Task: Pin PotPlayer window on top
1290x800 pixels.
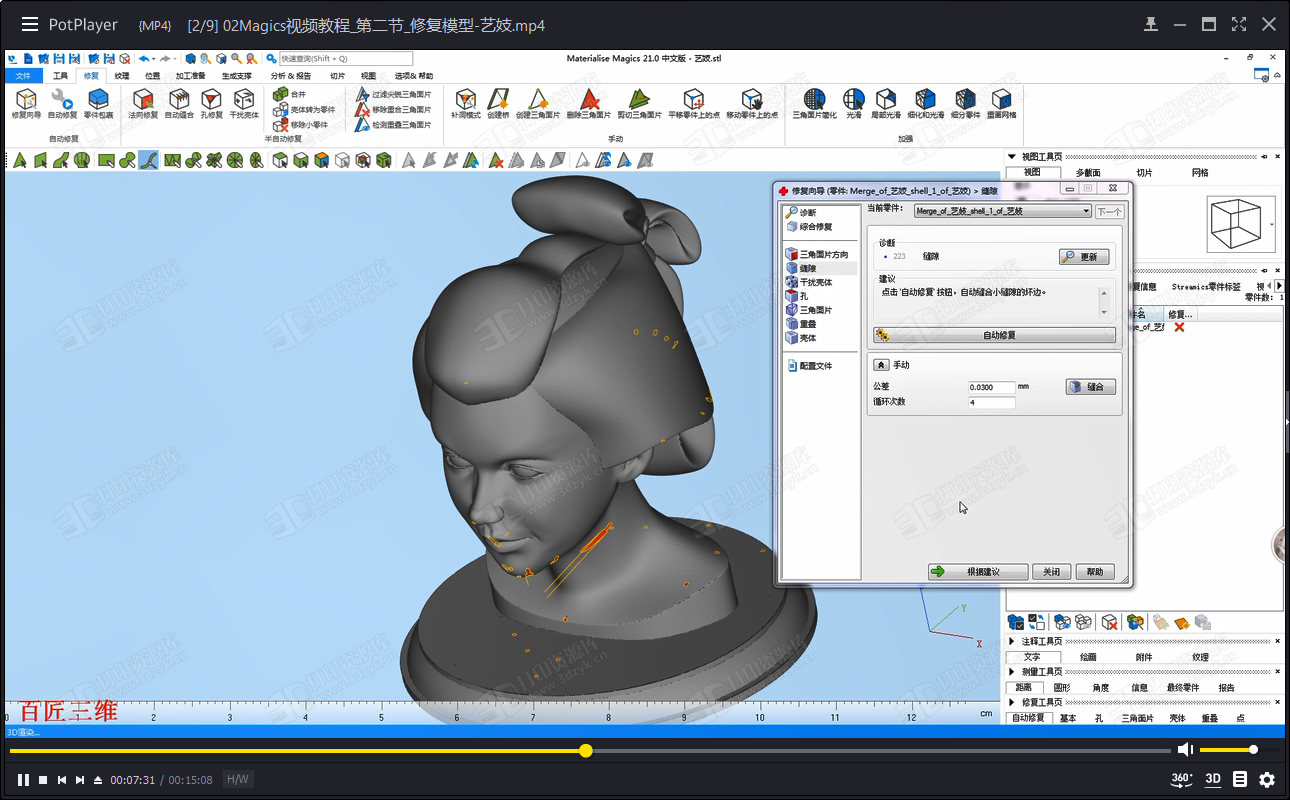Action: pos(1151,24)
